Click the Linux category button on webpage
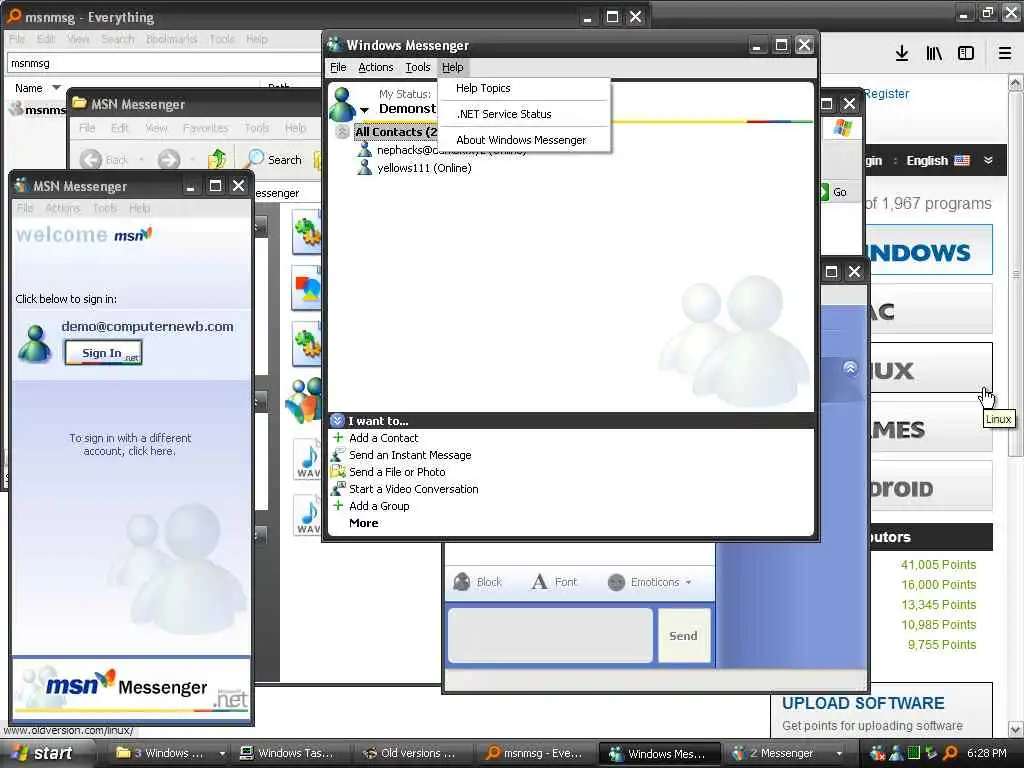The width and height of the screenshot is (1024, 768). point(931,368)
